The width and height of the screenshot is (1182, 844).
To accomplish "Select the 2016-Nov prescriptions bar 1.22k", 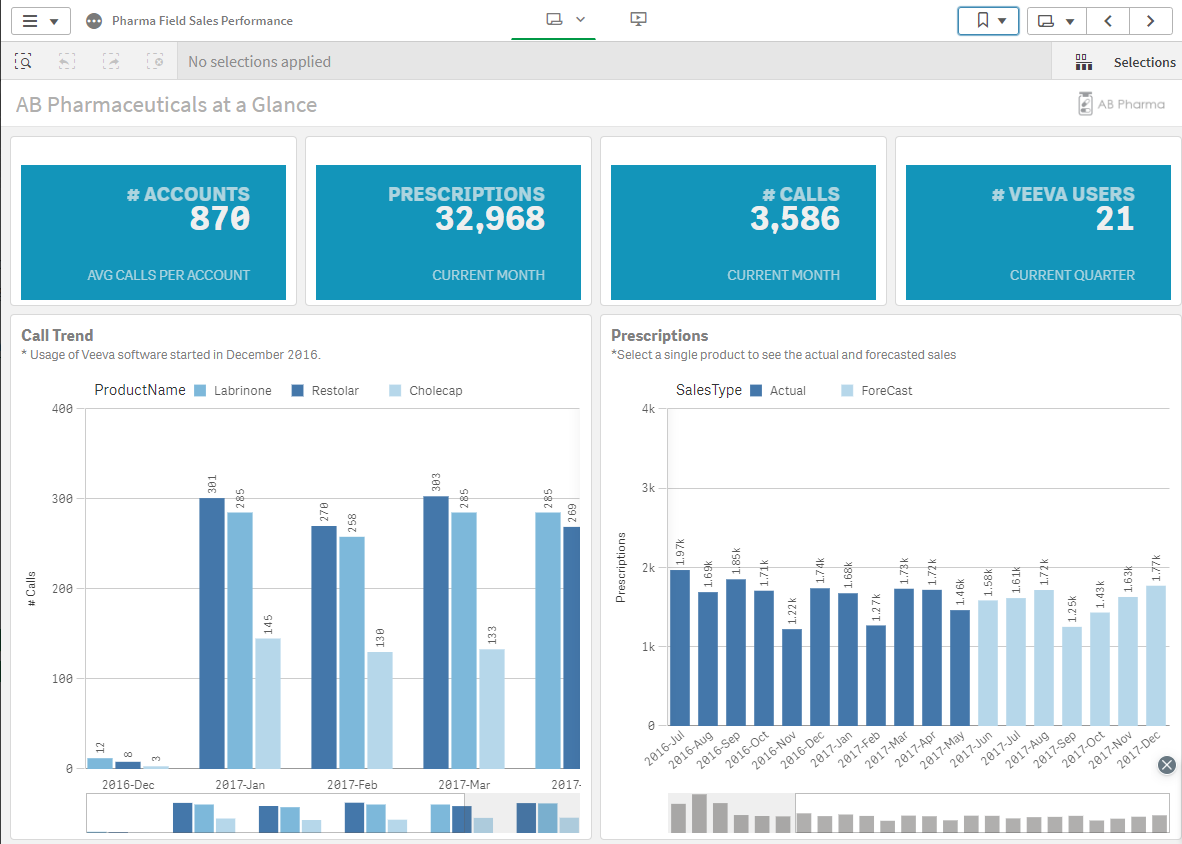I will (x=792, y=677).
